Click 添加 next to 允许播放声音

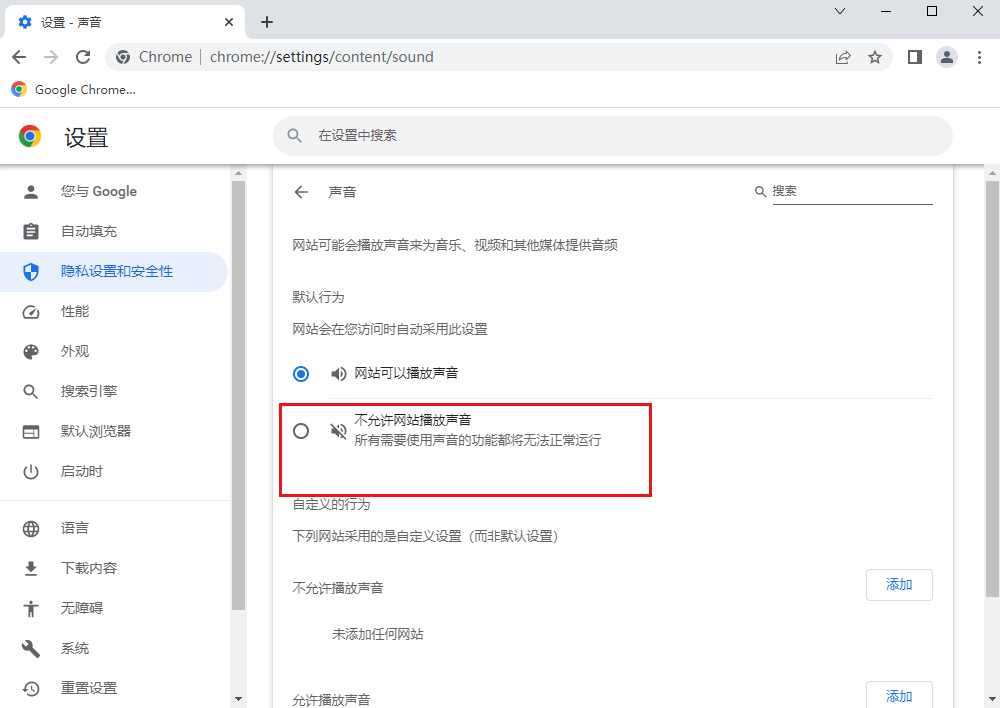click(898, 695)
